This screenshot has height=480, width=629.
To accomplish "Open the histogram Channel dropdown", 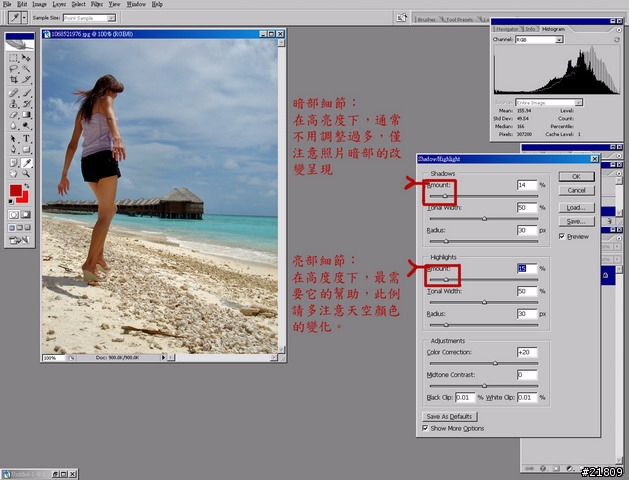I will point(559,40).
